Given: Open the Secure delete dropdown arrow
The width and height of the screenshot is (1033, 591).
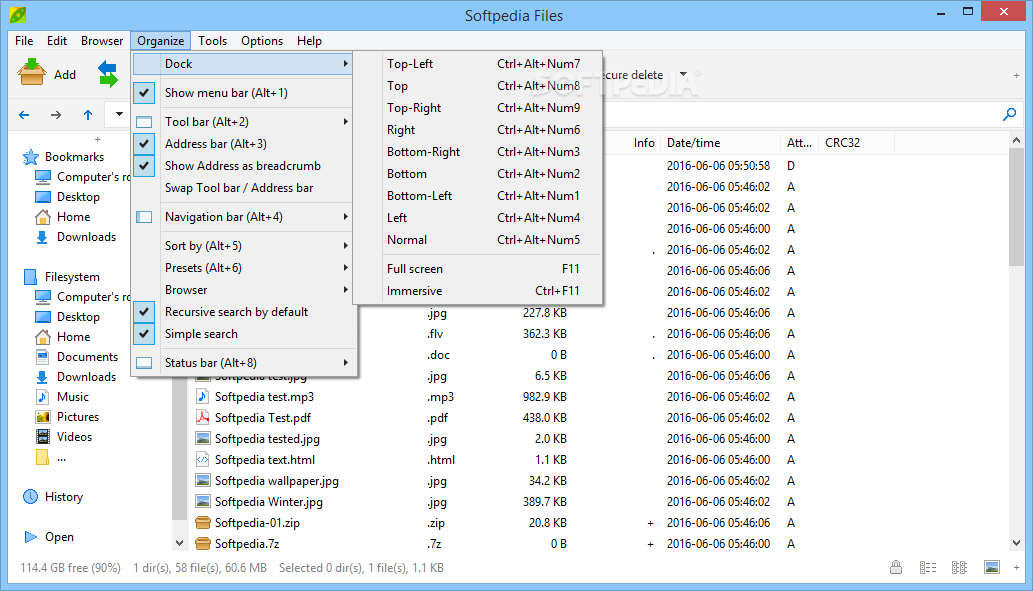Looking at the screenshot, I should [683, 74].
